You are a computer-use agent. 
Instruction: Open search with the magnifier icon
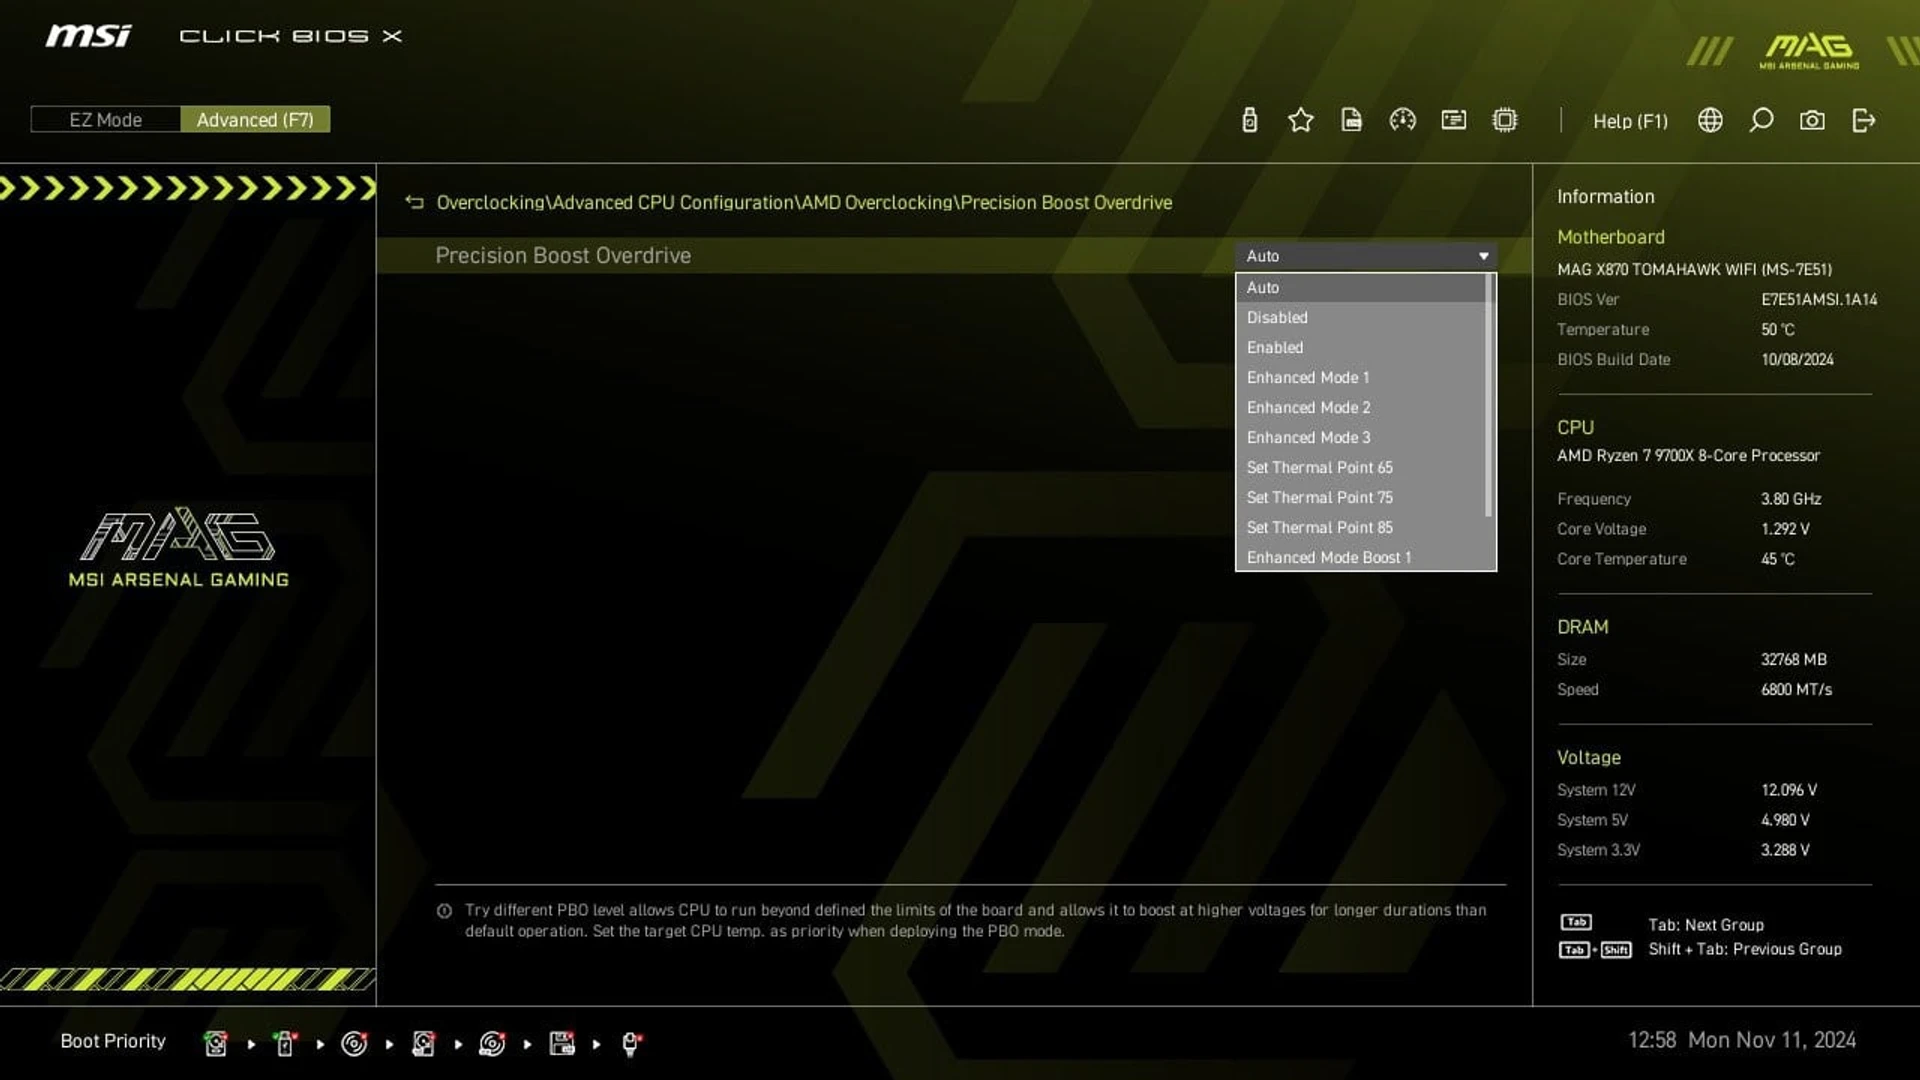[1761, 120]
